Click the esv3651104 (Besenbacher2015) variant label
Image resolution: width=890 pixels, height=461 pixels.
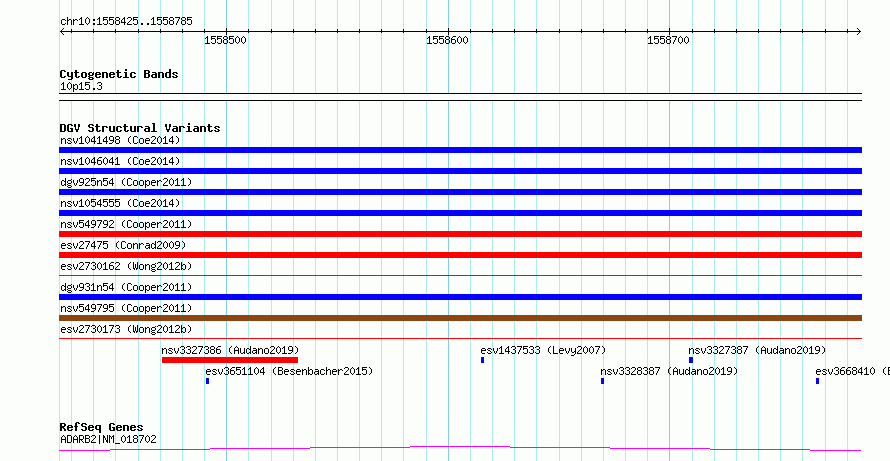[x=289, y=371]
